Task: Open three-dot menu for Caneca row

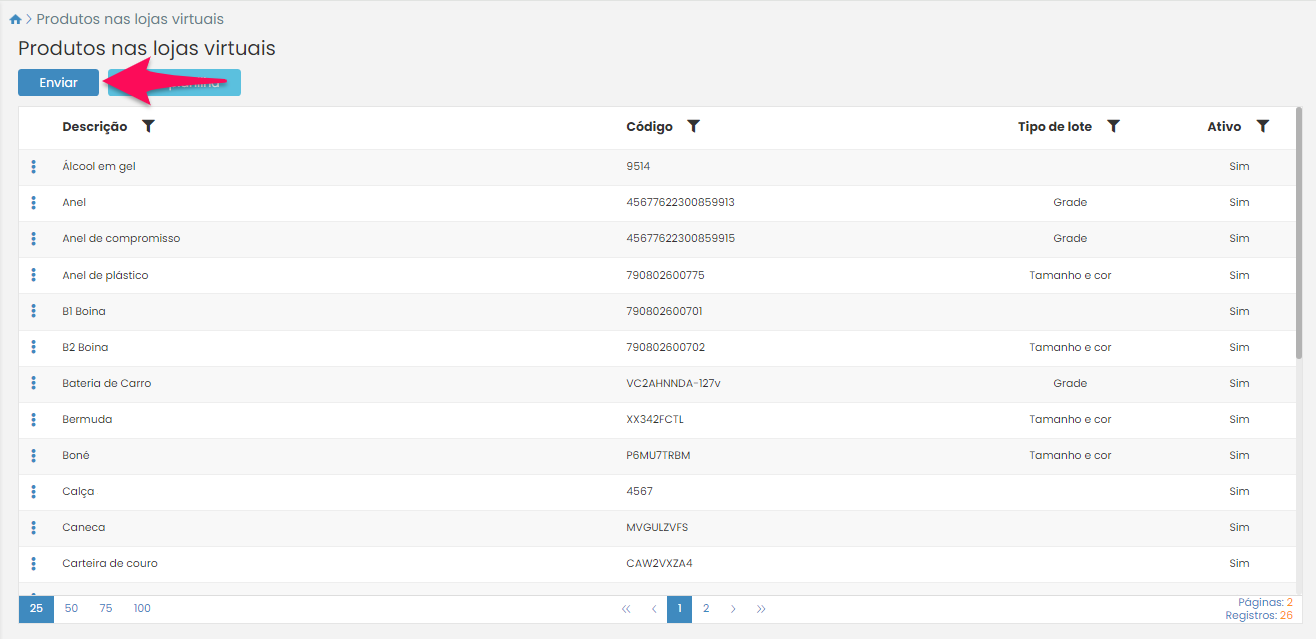Action: coord(34,527)
